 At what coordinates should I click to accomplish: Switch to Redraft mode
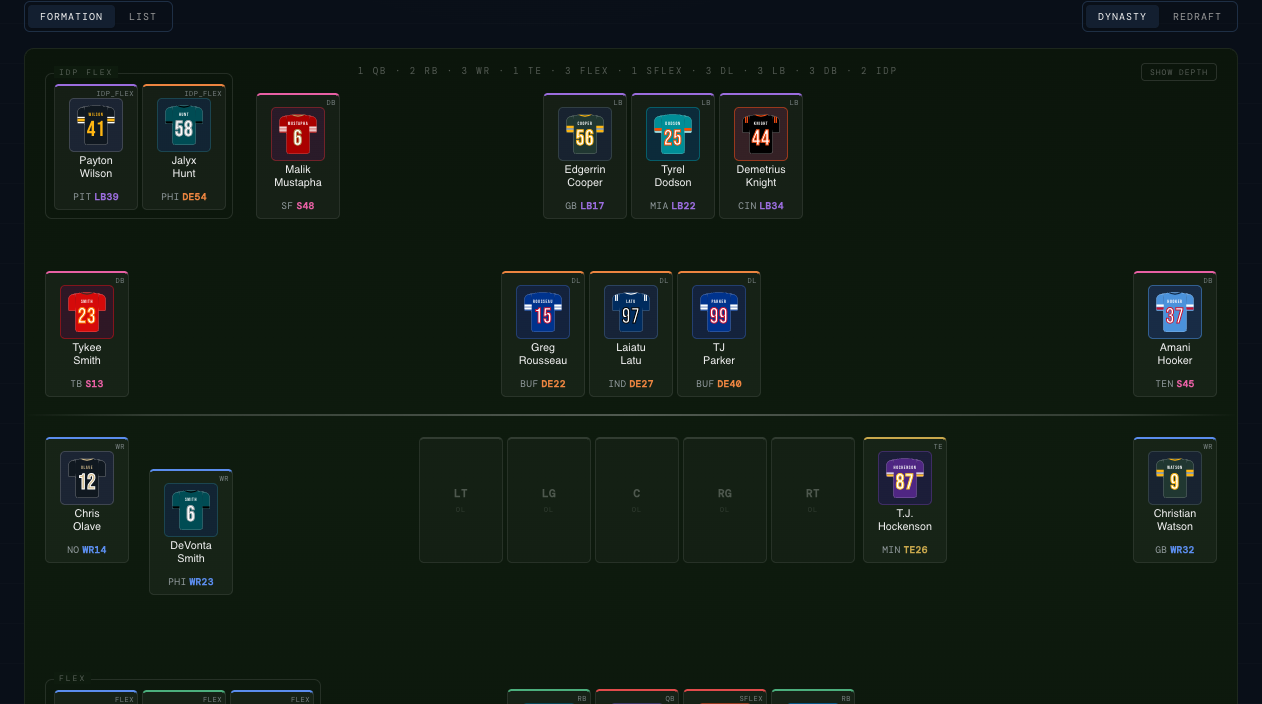coord(1197,17)
